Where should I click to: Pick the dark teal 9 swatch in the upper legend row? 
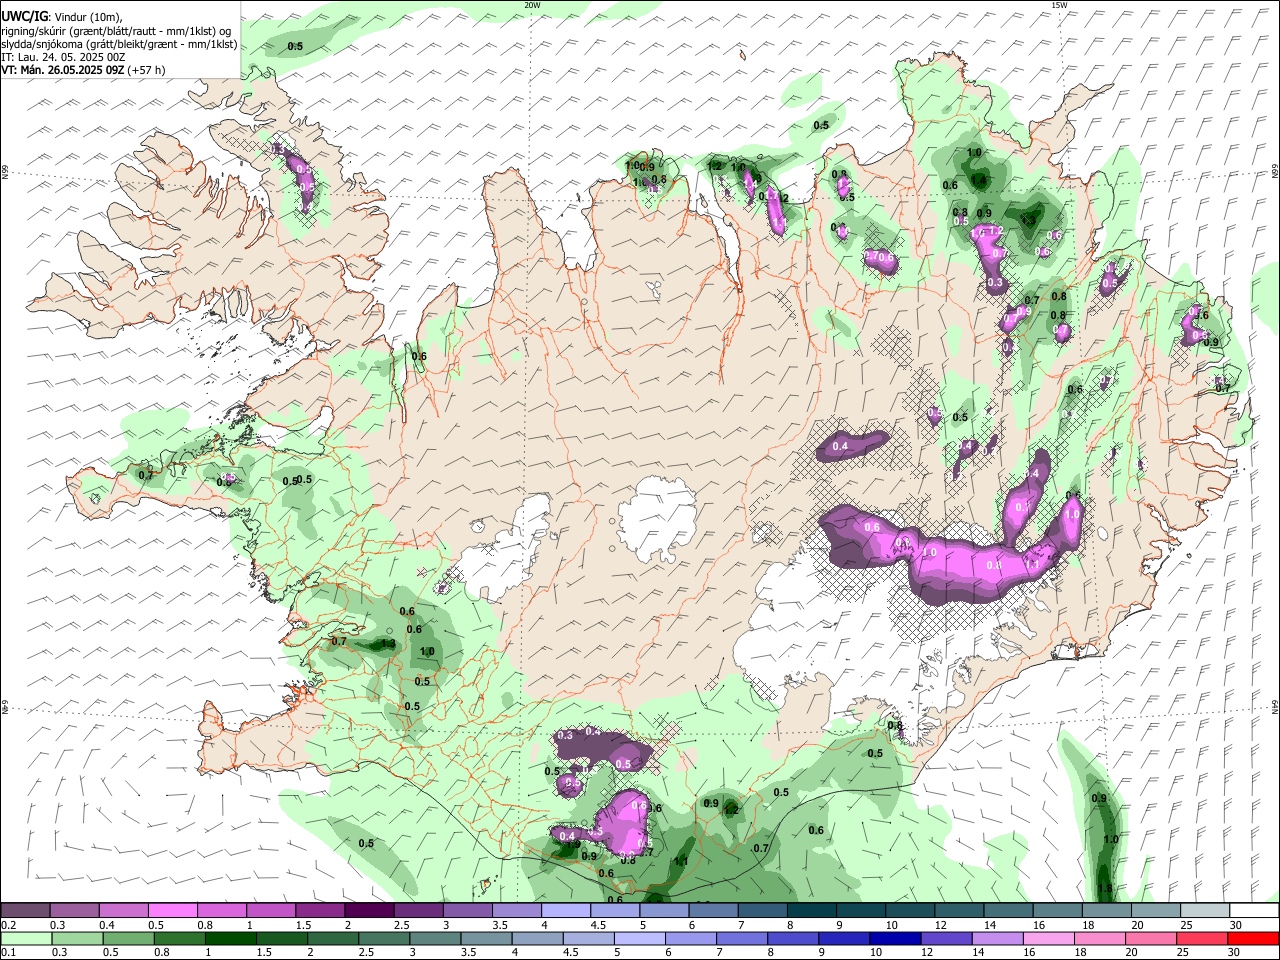pyautogui.click(x=860, y=911)
